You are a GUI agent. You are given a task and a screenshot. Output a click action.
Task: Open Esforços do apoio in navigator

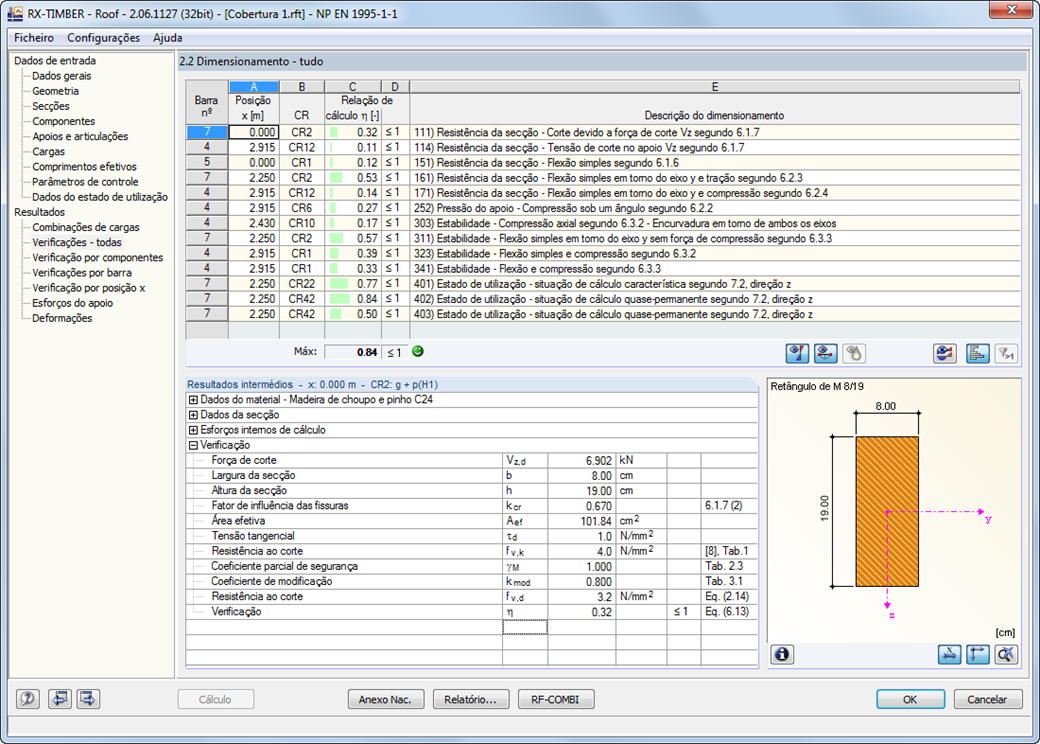point(72,303)
